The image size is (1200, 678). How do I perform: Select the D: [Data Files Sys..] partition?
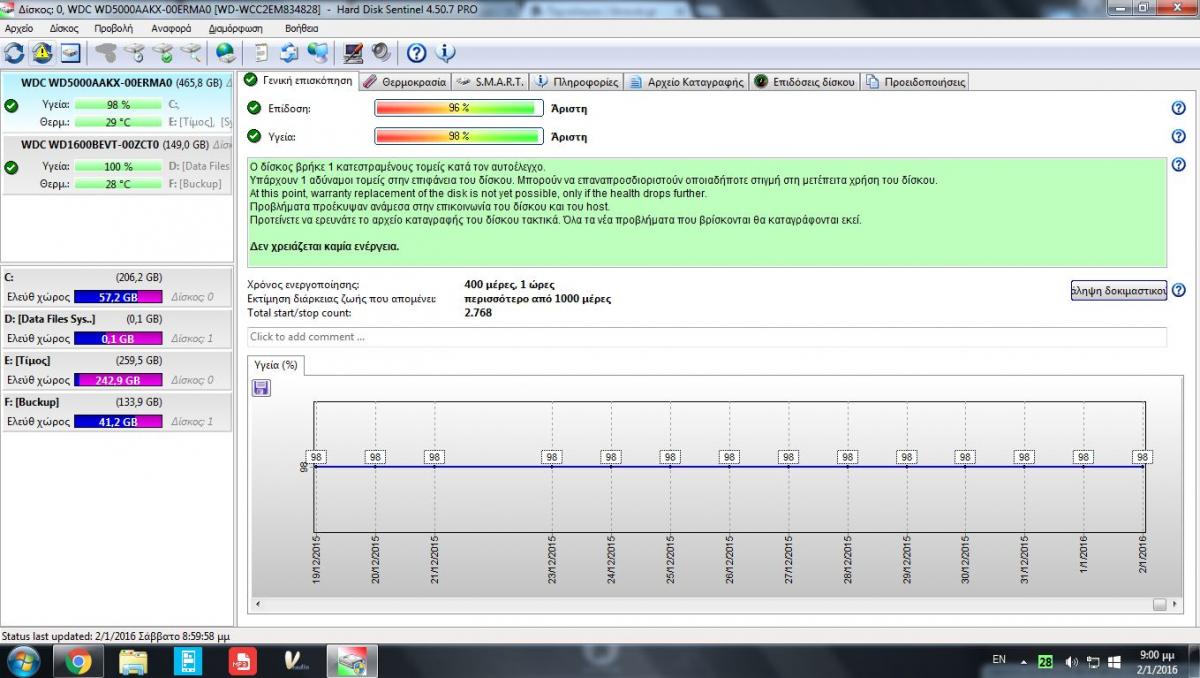(117, 329)
